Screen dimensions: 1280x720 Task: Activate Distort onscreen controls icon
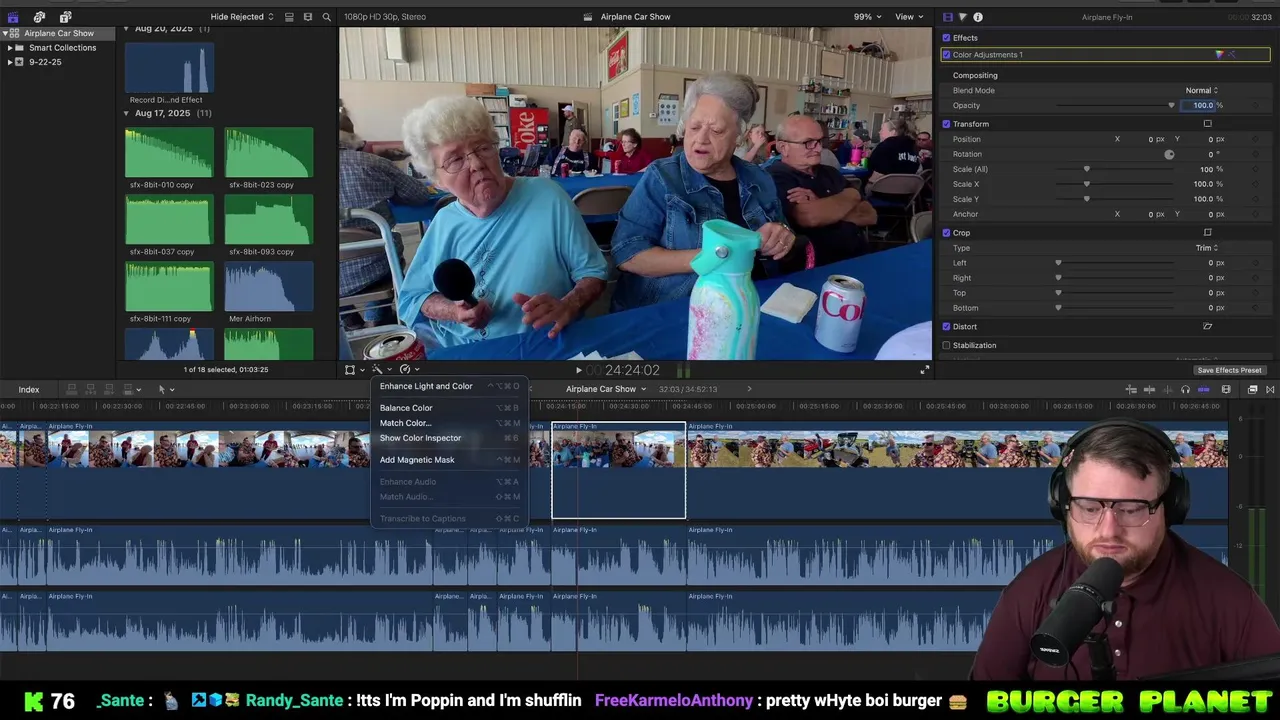(1207, 327)
